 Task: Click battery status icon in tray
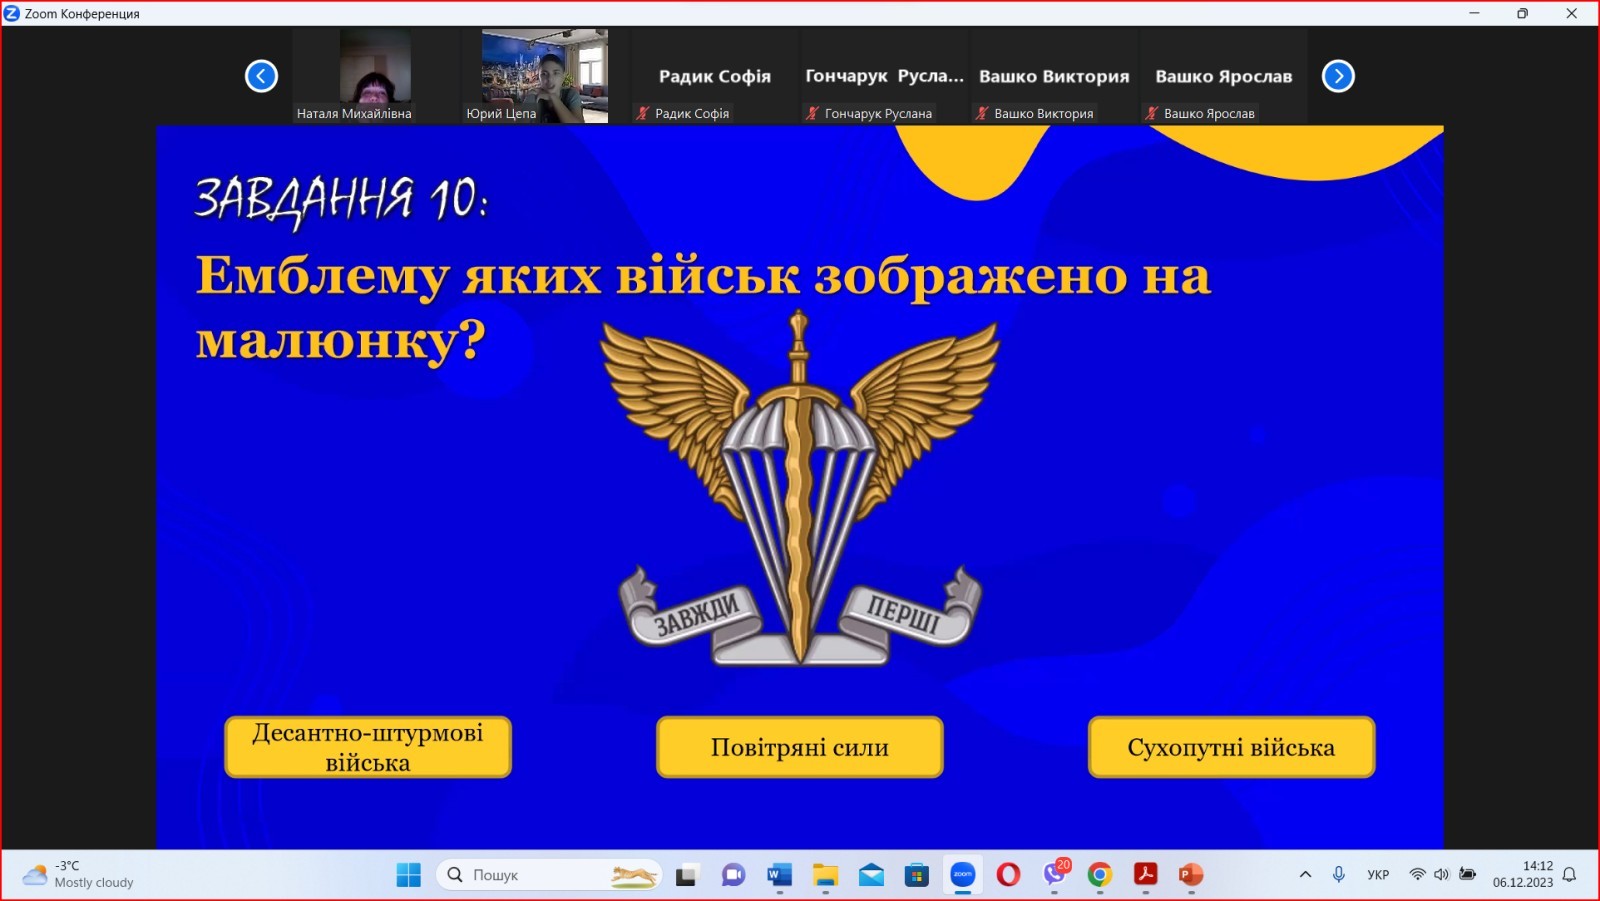pyautogui.click(x=1467, y=874)
